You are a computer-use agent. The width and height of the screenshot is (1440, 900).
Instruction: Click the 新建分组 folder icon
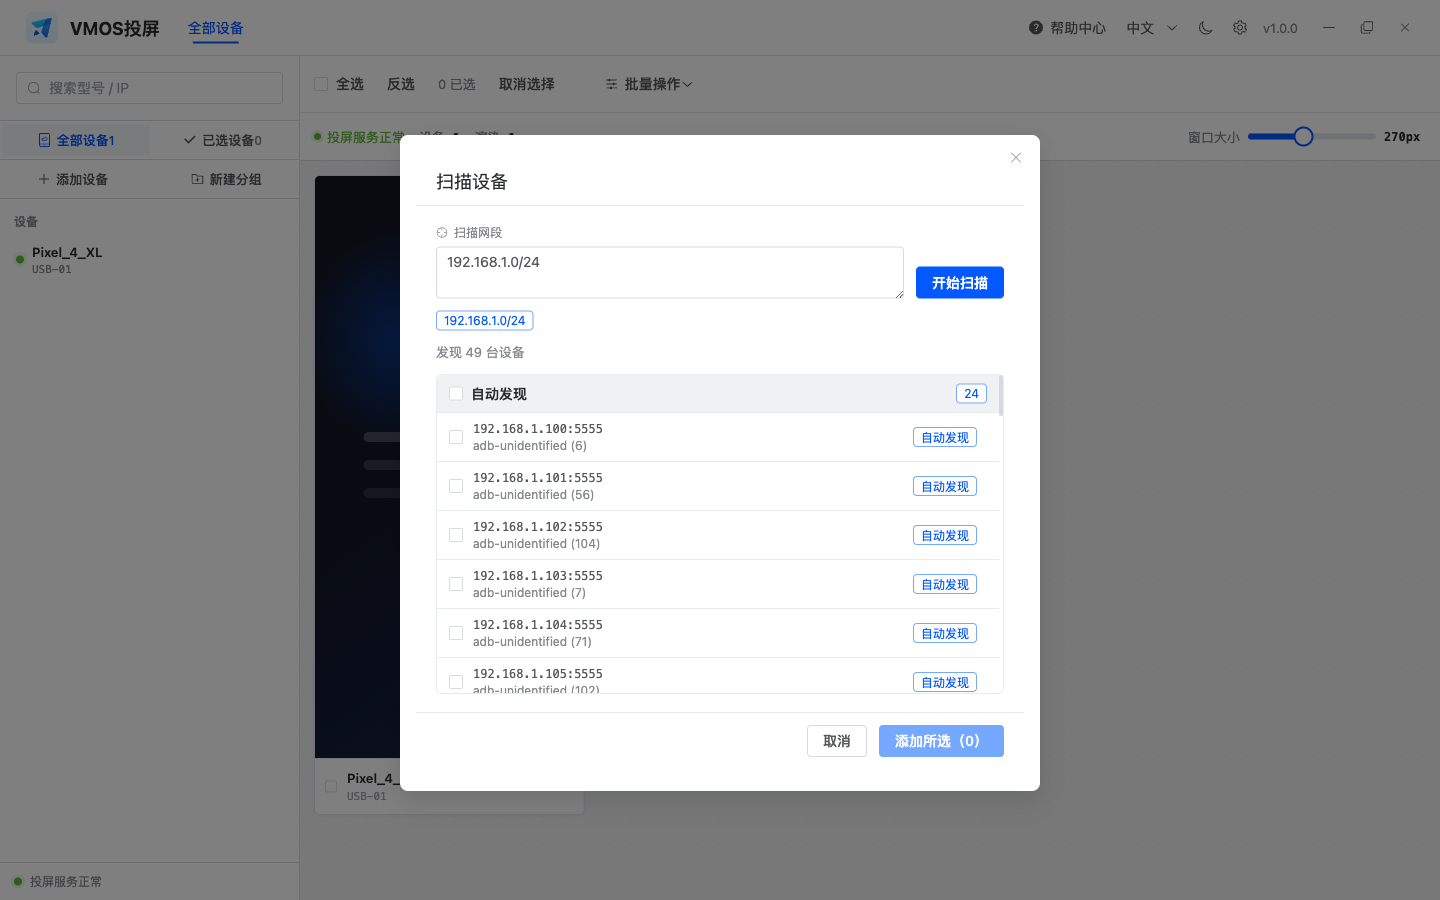coord(197,179)
